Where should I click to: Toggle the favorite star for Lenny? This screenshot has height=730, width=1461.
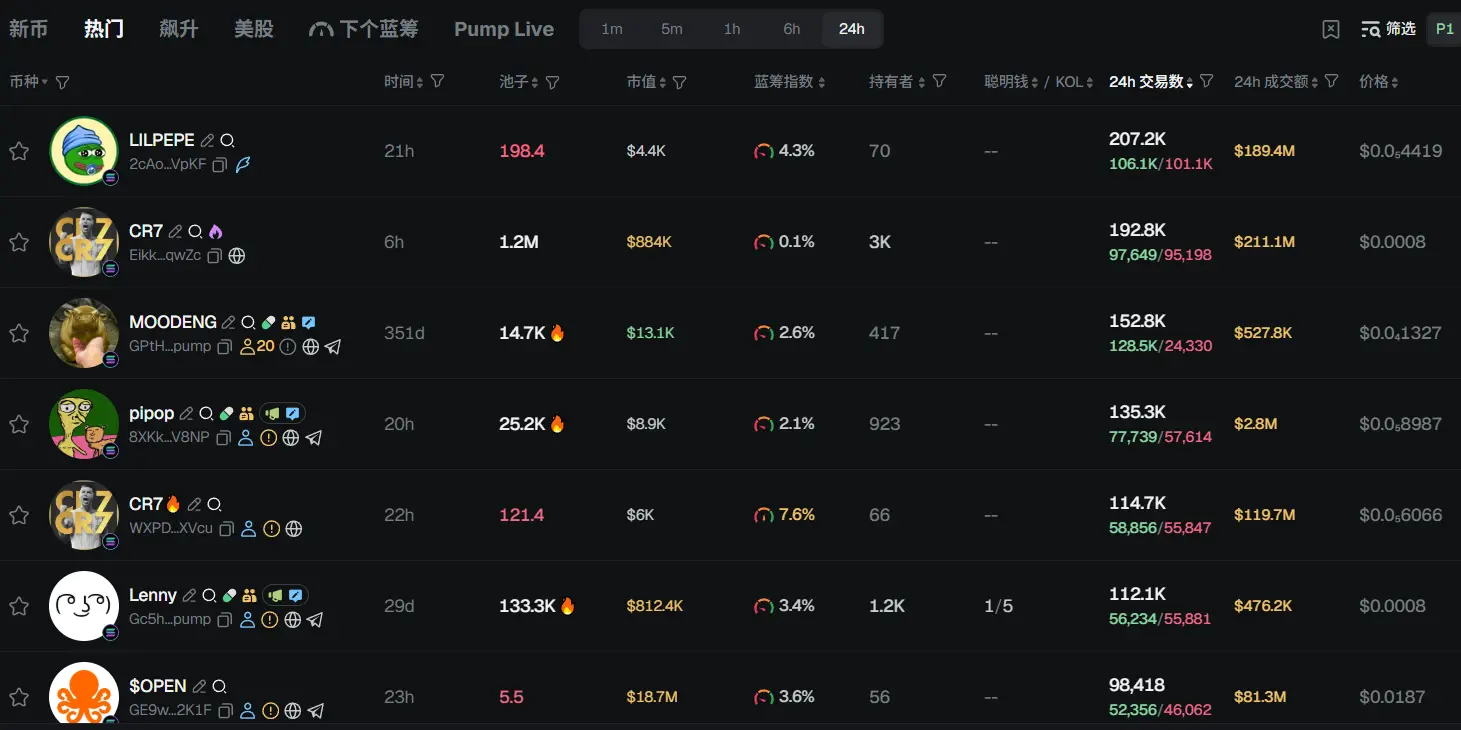point(19,606)
